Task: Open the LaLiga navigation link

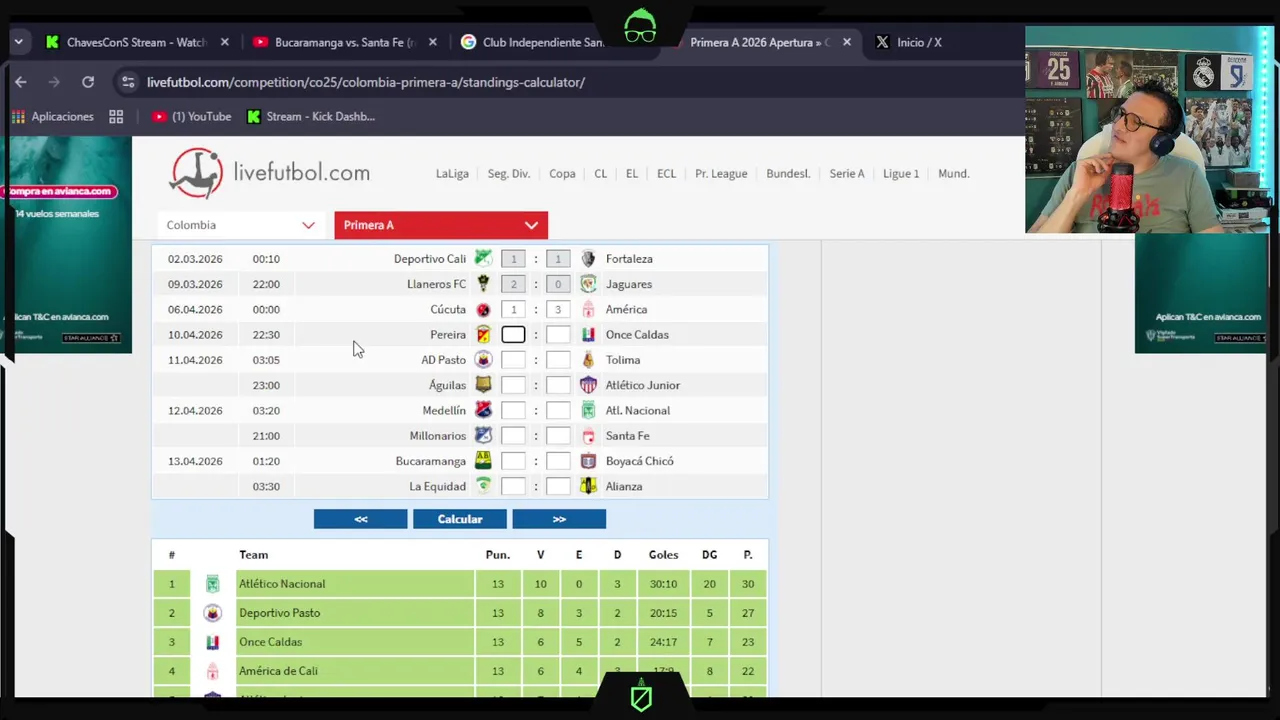Action: (x=452, y=174)
